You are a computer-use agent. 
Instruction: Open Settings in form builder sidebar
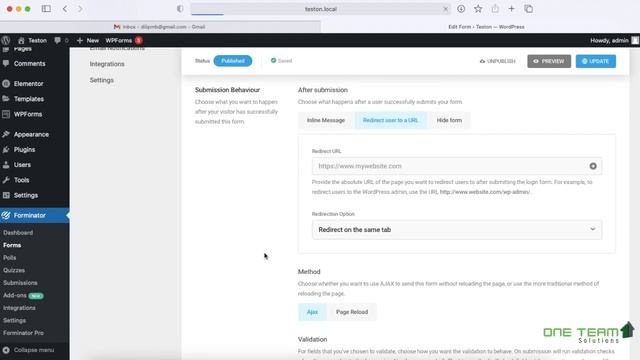(x=102, y=80)
